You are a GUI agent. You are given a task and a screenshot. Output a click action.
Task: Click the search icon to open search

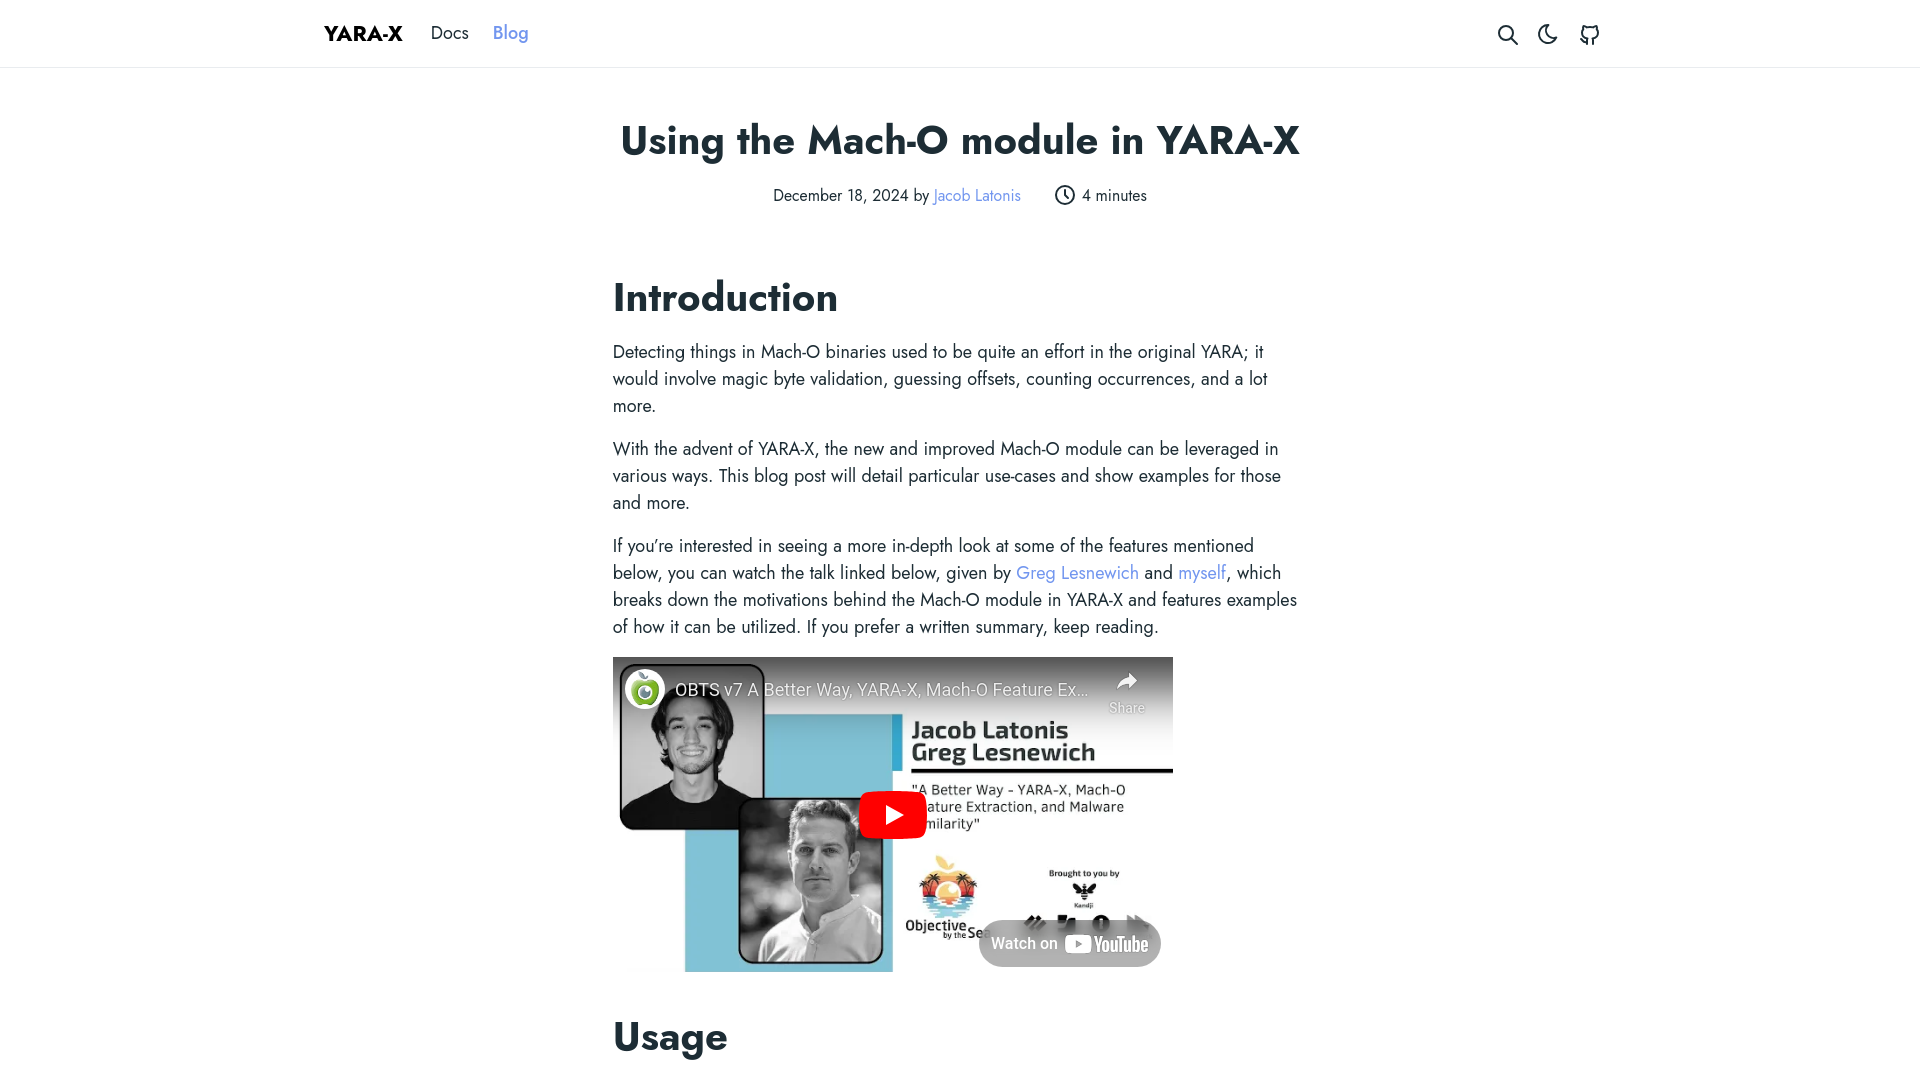coord(1507,34)
